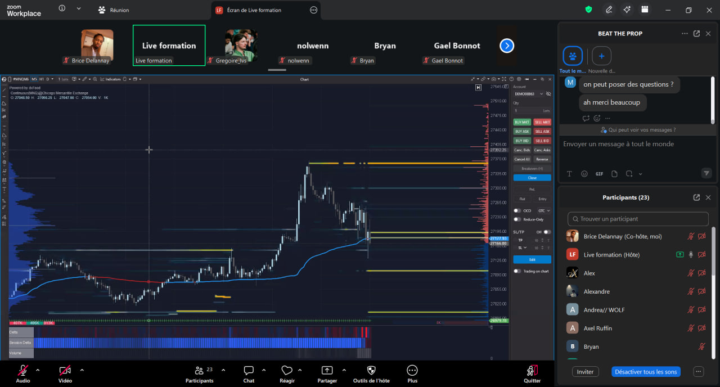The image size is (720, 387).
Task: Click blue Close position button
Action: [532, 178]
